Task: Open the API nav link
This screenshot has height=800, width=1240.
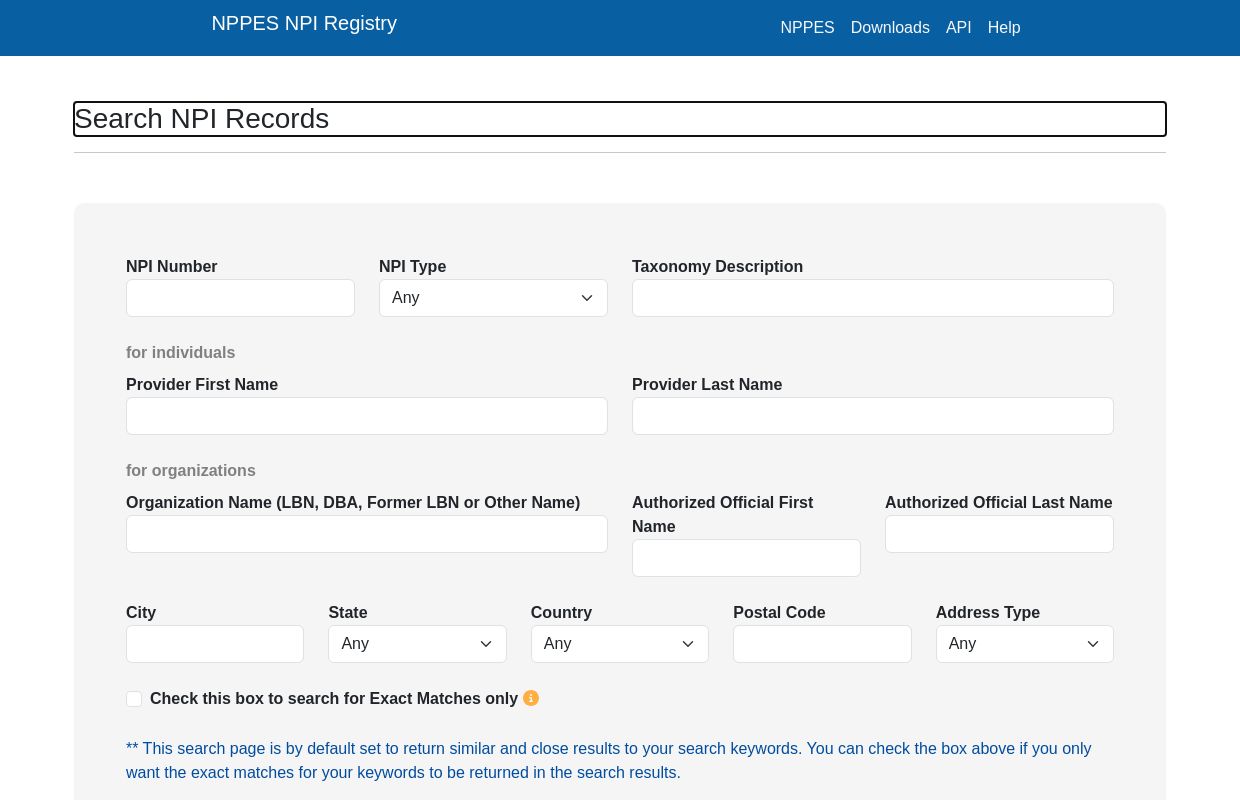Action: (959, 28)
